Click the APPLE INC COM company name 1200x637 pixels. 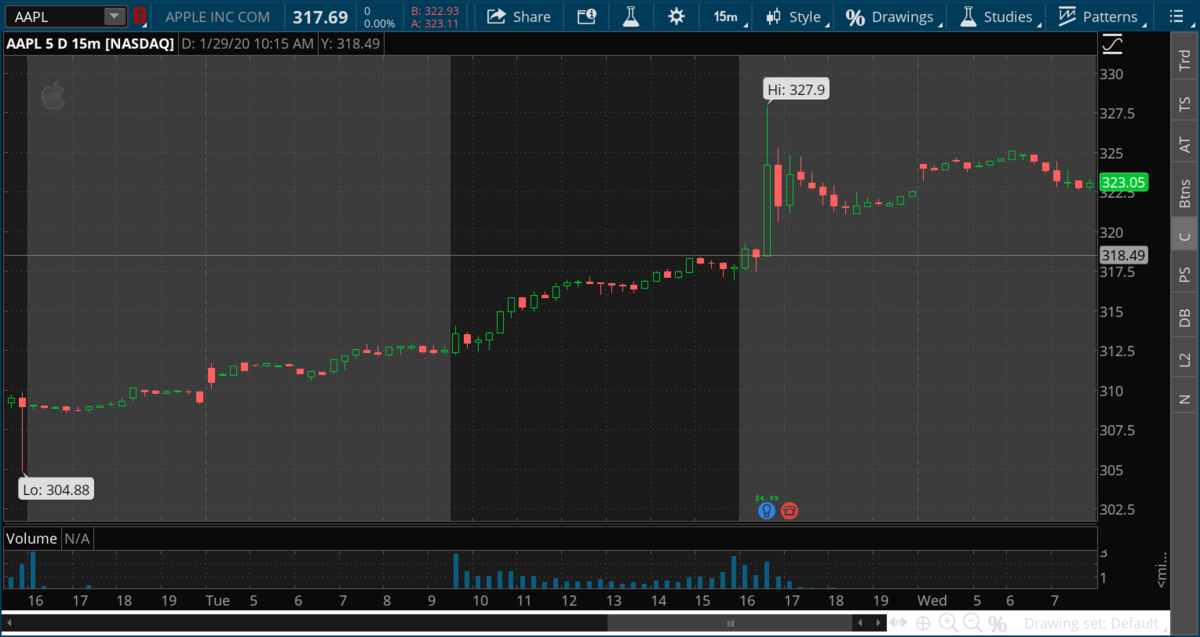[217, 17]
